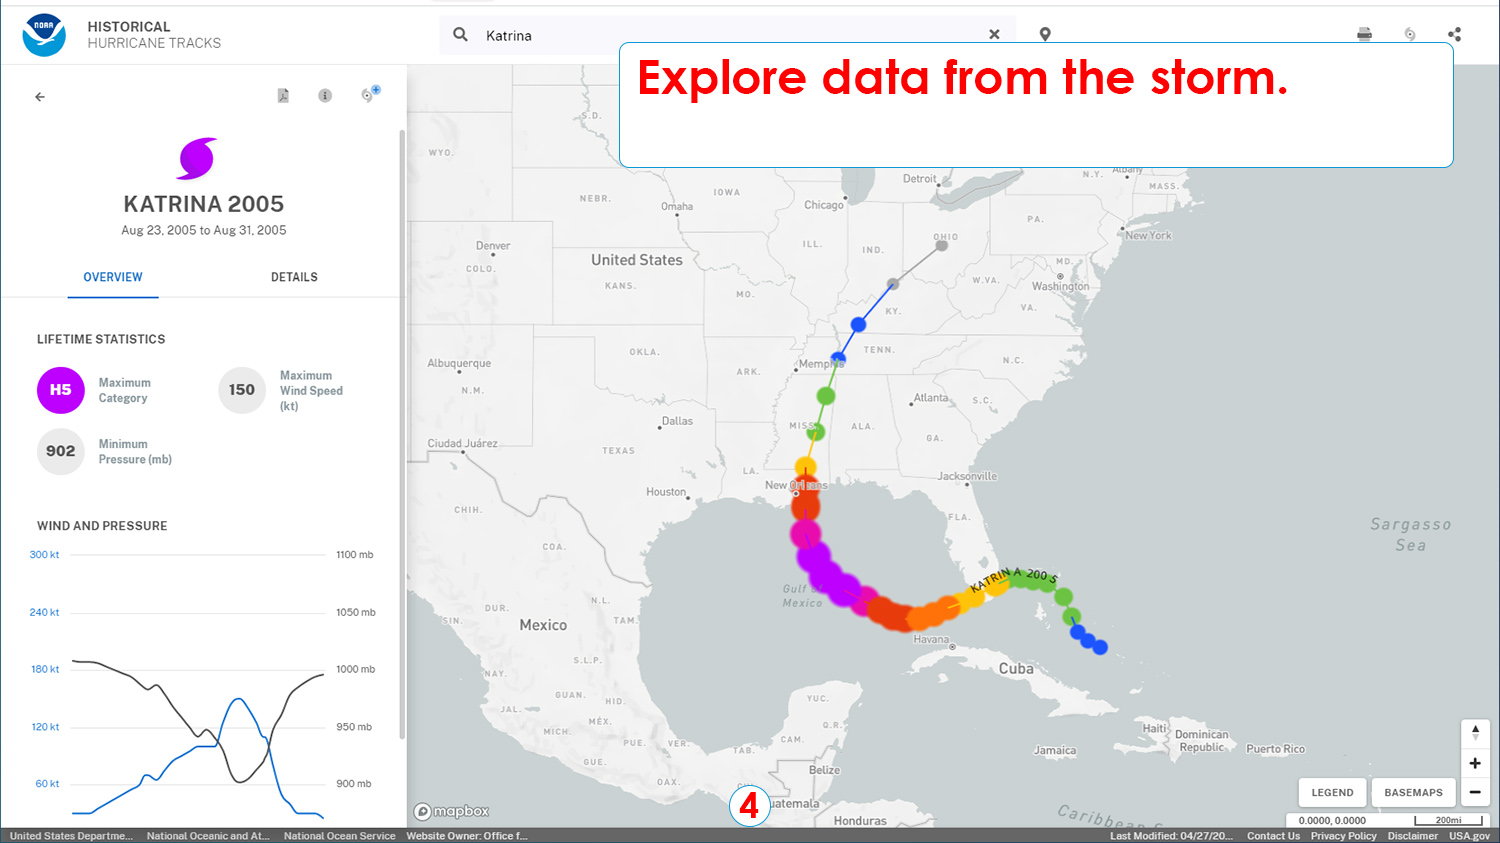The height and width of the screenshot is (843, 1500).
Task: Export the storm report using the PDF icon
Action: (283, 95)
